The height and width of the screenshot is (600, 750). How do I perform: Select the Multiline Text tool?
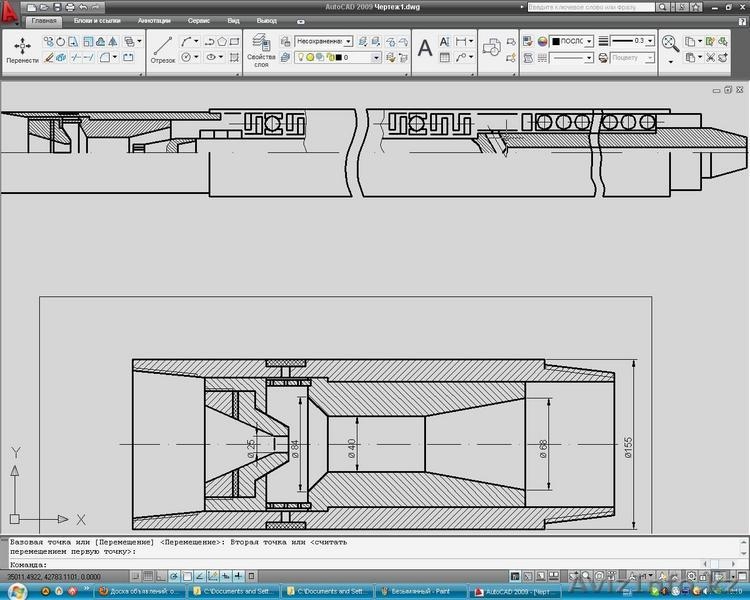[x=425, y=48]
